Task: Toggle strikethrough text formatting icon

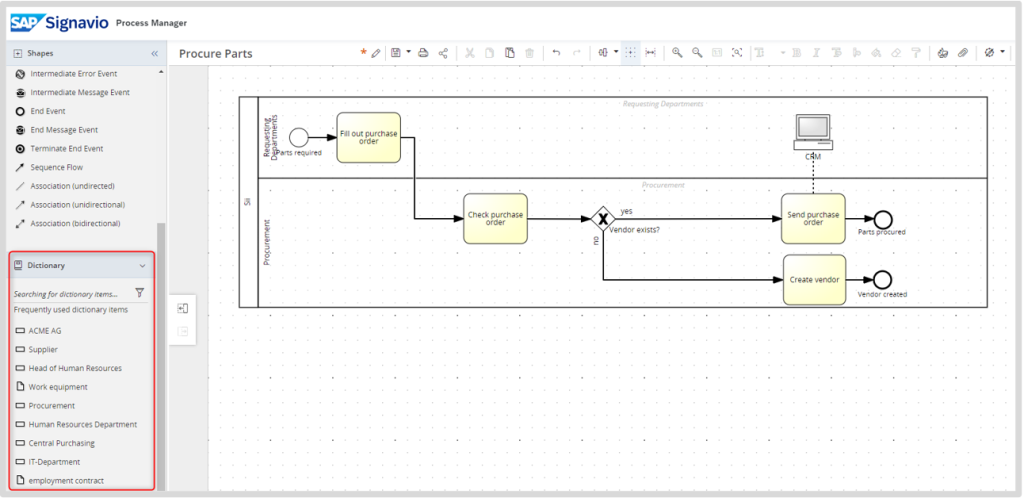Action: 837,53
